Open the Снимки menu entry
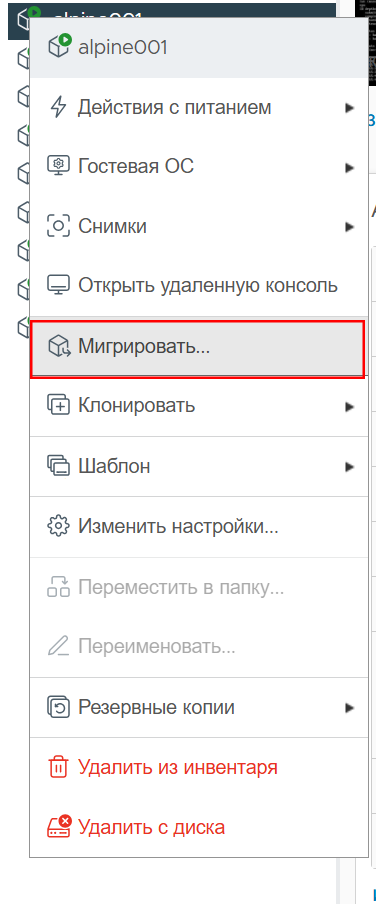Image resolution: width=376 pixels, height=904 pixels. click(199, 227)
